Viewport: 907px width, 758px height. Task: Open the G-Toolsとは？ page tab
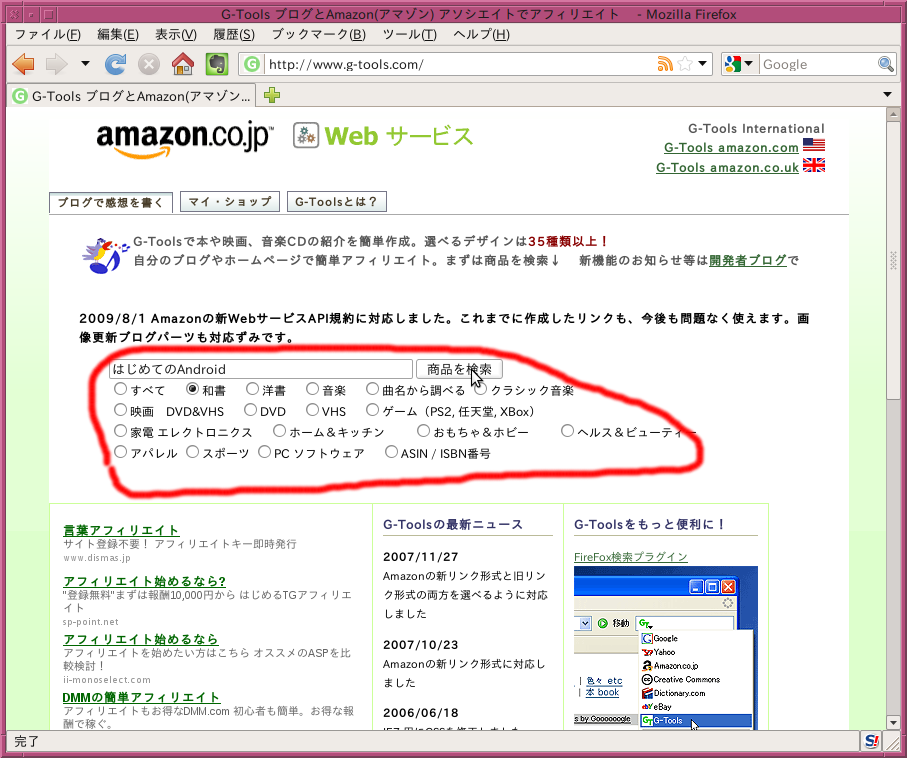click(337, 201)
